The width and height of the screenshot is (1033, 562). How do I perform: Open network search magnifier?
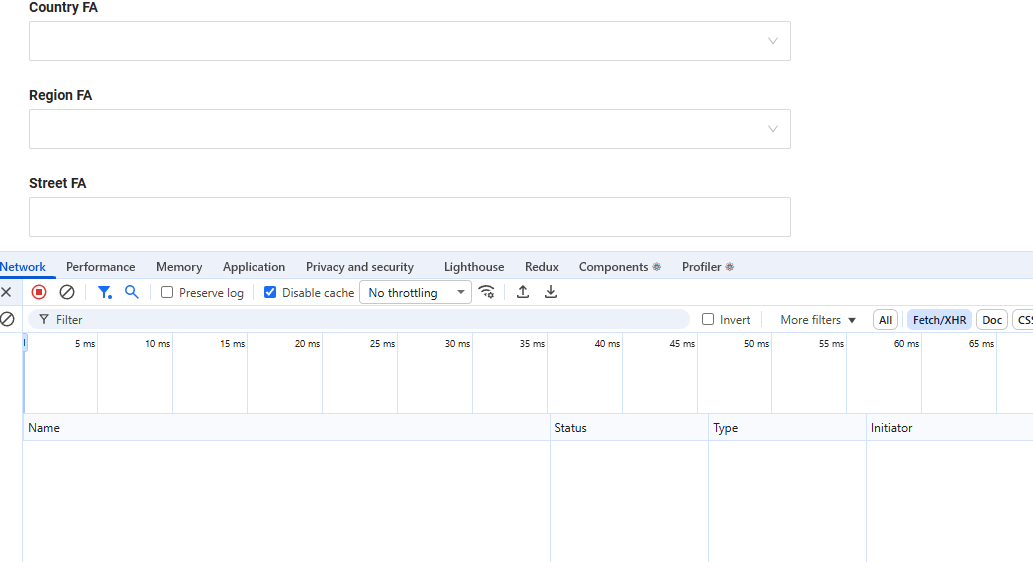point(132,292)
